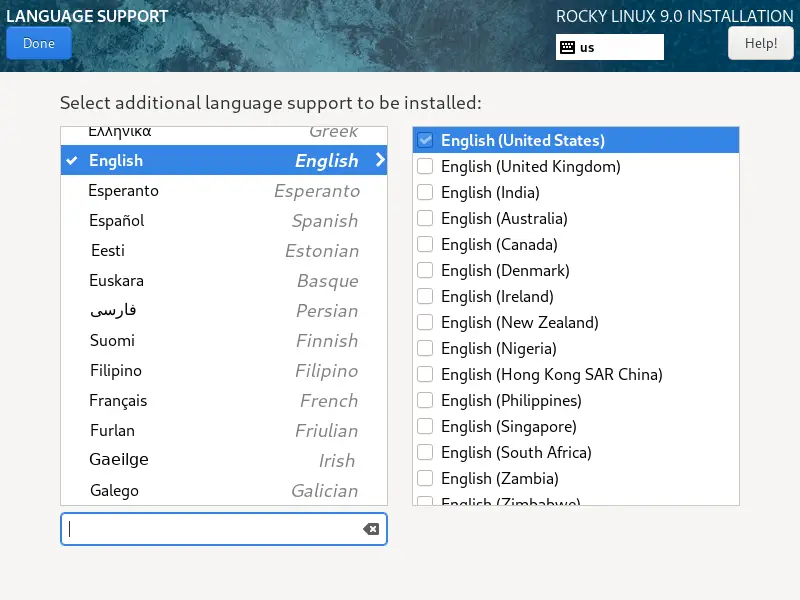Focus the language search input field
This screenshot has width=800, height=600.
point(223,529)
